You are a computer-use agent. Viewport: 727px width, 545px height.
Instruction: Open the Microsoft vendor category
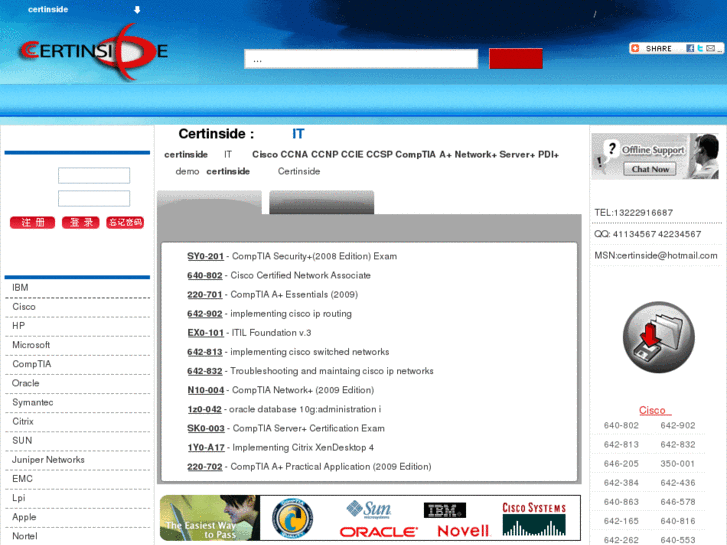[31, 345]
